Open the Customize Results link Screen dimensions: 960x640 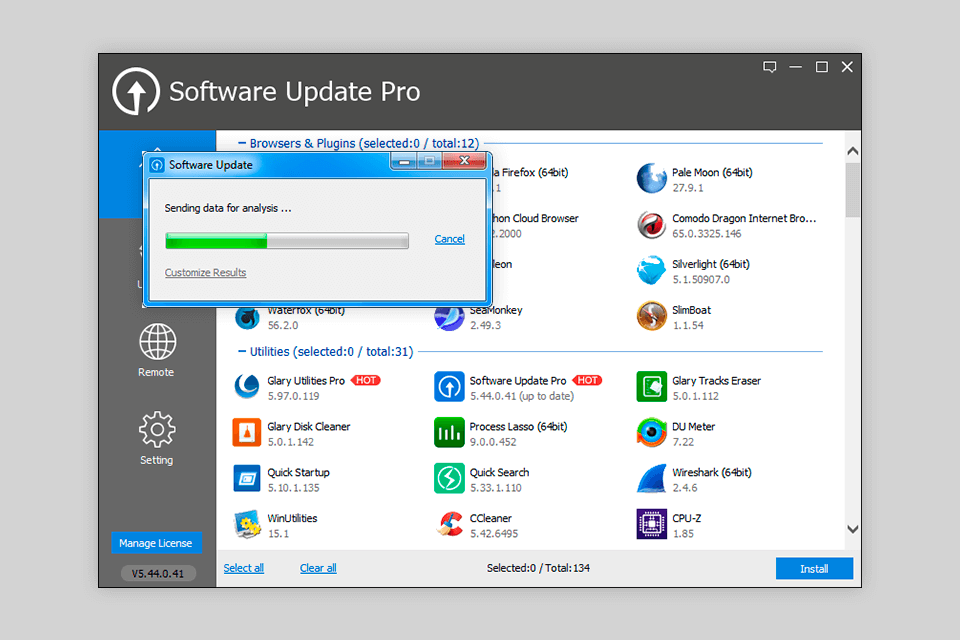click(205, 273)
